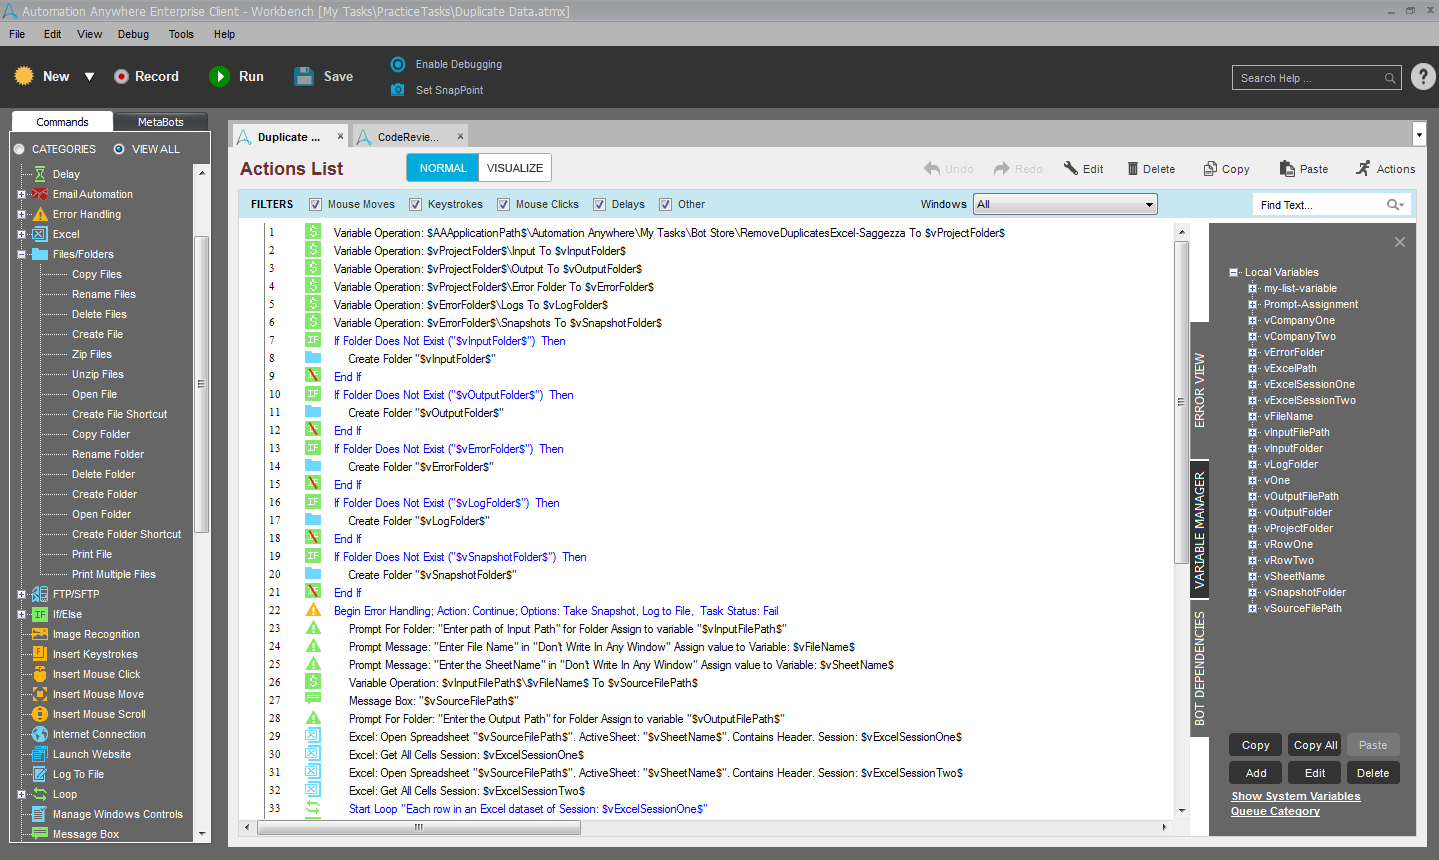Click the Record icon in toolbar
This screenshot has height=860, width=1439.
click(x=121, y=77)
